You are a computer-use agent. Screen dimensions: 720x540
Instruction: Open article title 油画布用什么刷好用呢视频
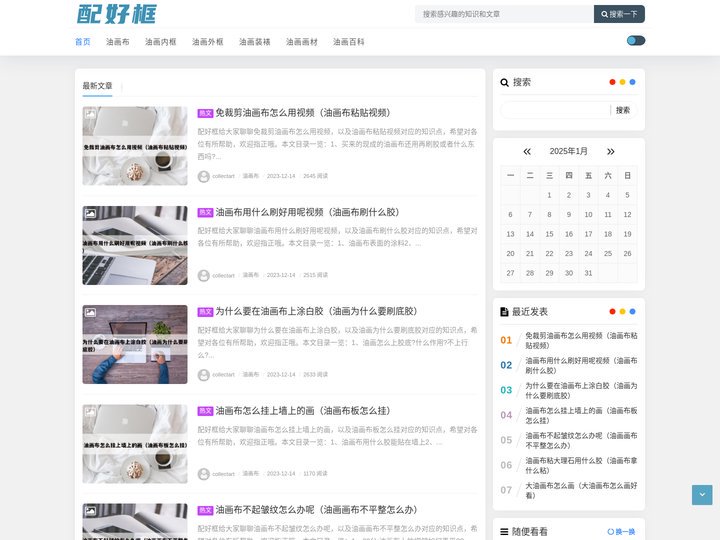tap(308, 212)
